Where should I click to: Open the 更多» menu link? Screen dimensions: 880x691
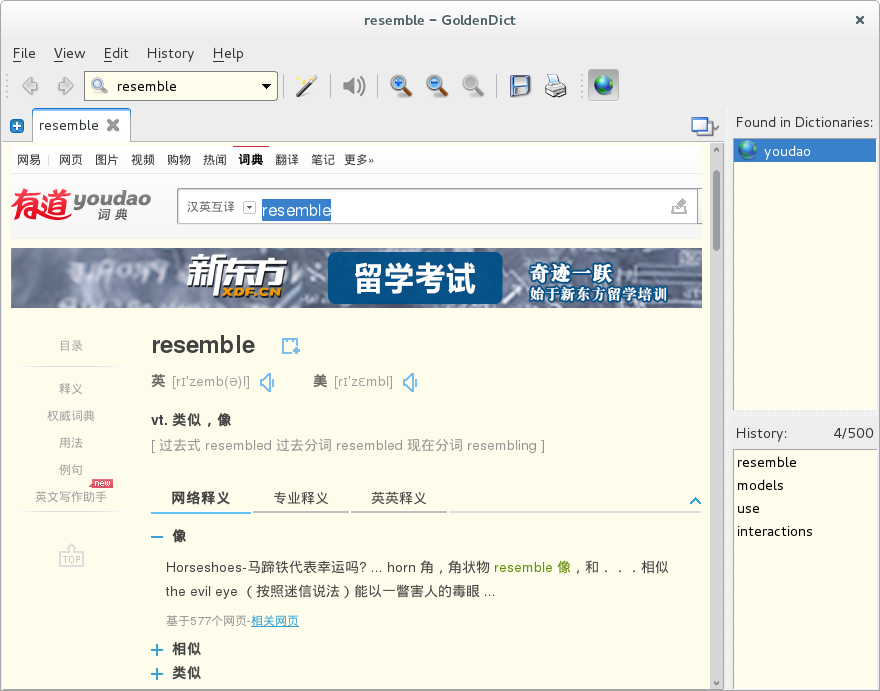(x=359, y=160)
